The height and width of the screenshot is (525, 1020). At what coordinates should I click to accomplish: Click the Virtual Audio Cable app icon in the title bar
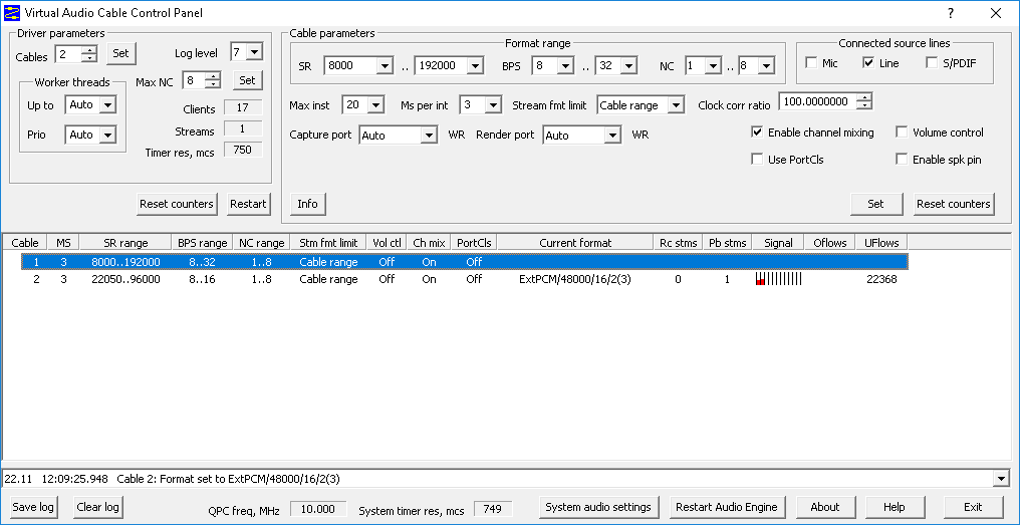[11, 13]
